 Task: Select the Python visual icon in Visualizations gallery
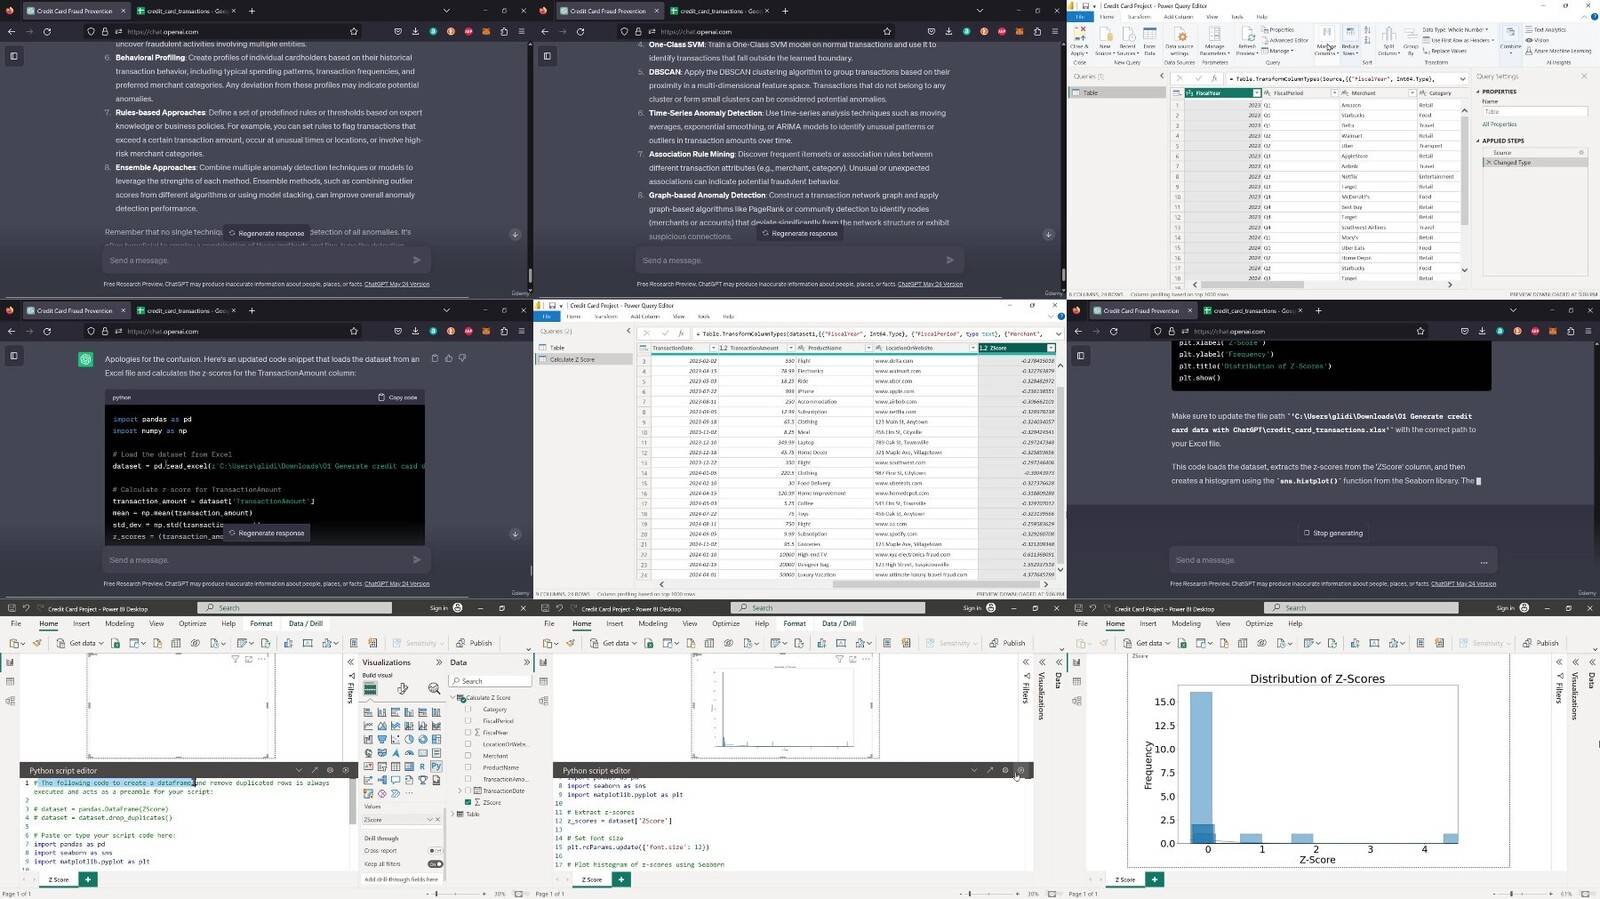click(436, 767)
